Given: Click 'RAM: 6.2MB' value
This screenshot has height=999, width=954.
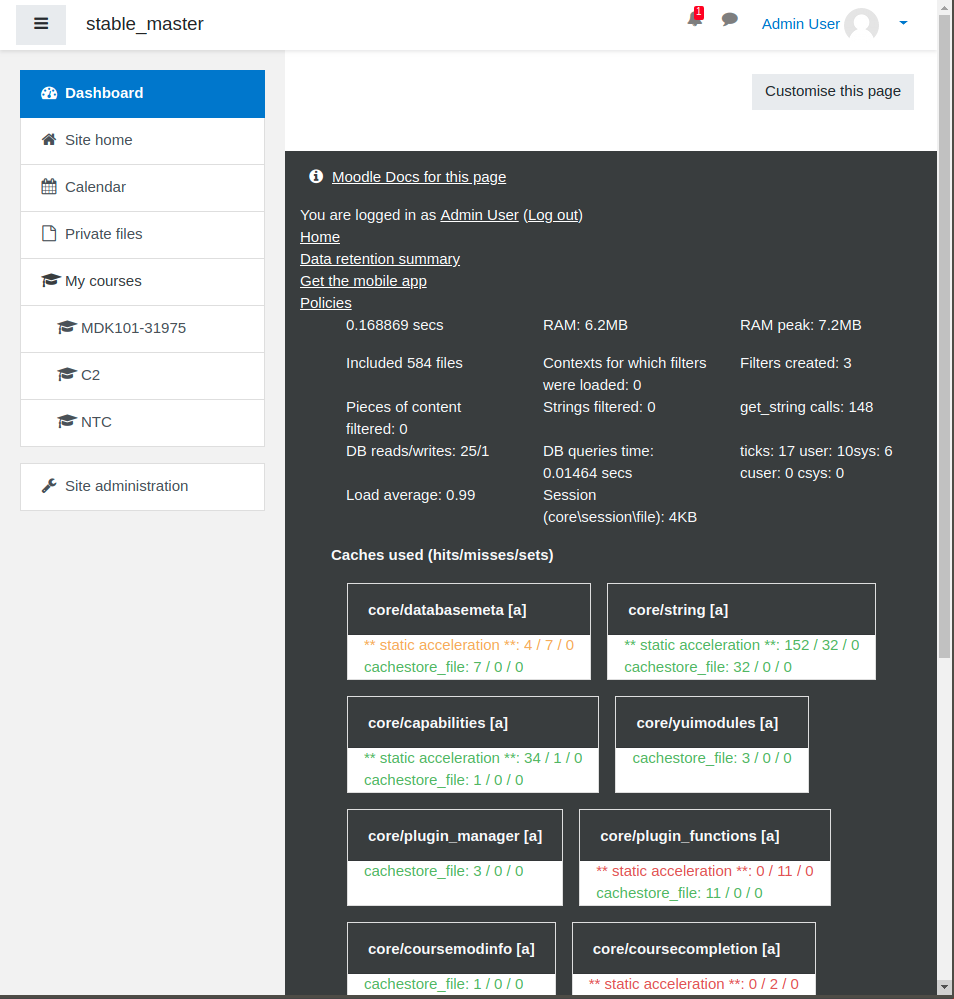Looking at the screenshot, I should coord(585,325).
